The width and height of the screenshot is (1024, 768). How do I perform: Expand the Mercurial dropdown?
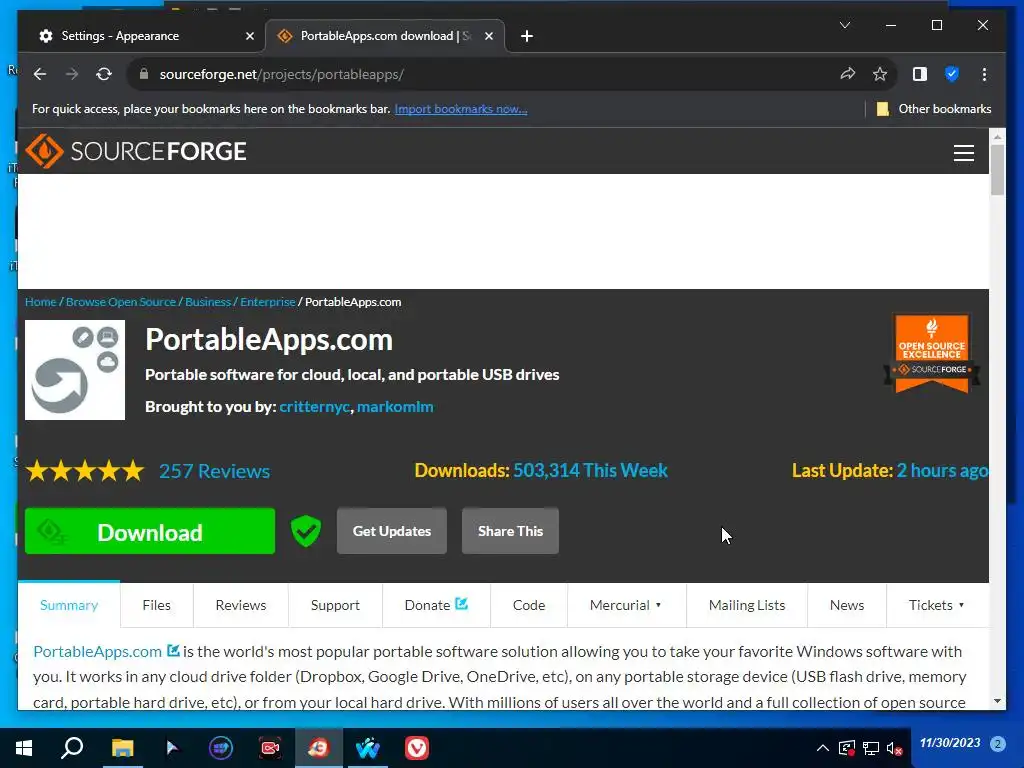point(626,605)
